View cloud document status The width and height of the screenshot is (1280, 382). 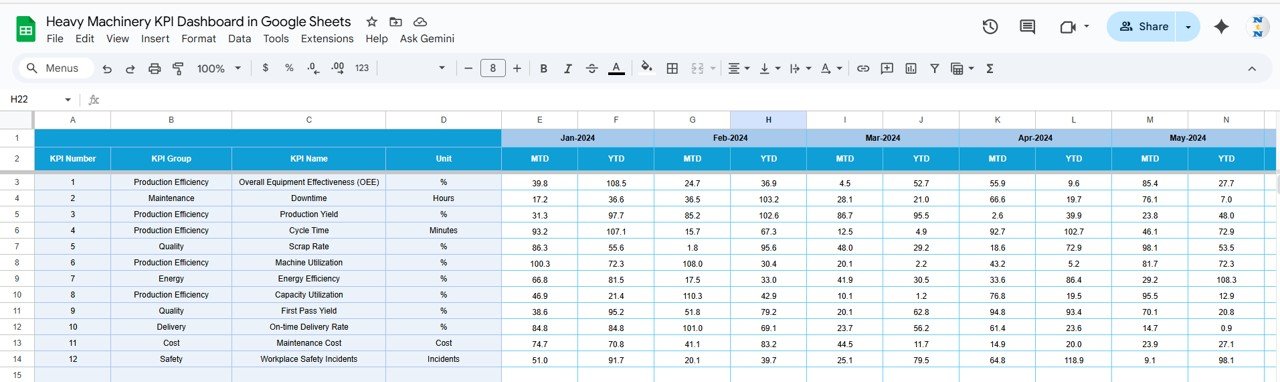420,22
